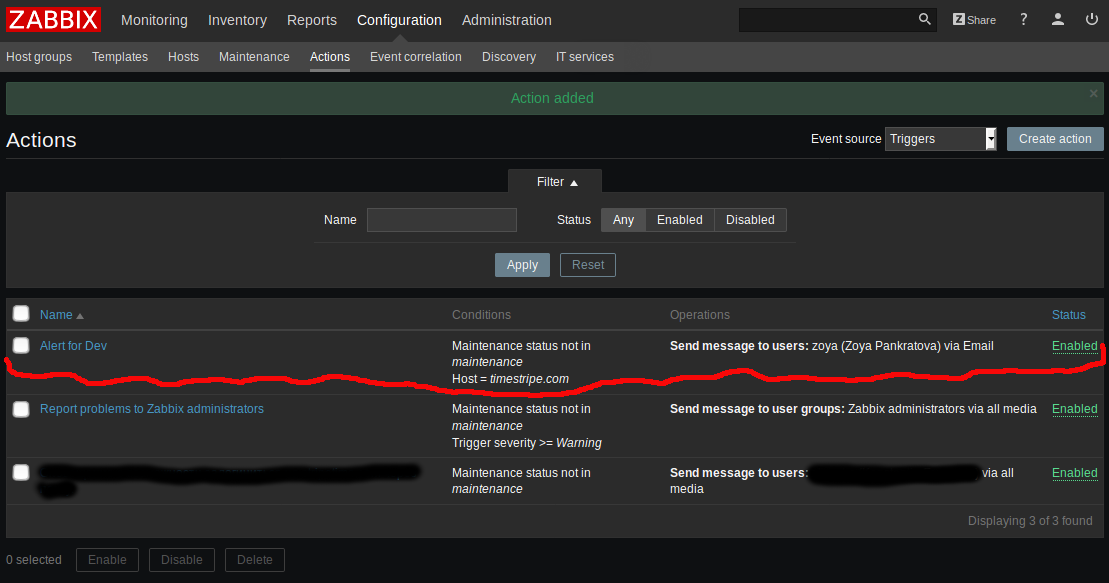
Task: Click the Zabbix logo
Action: [54, 20]
